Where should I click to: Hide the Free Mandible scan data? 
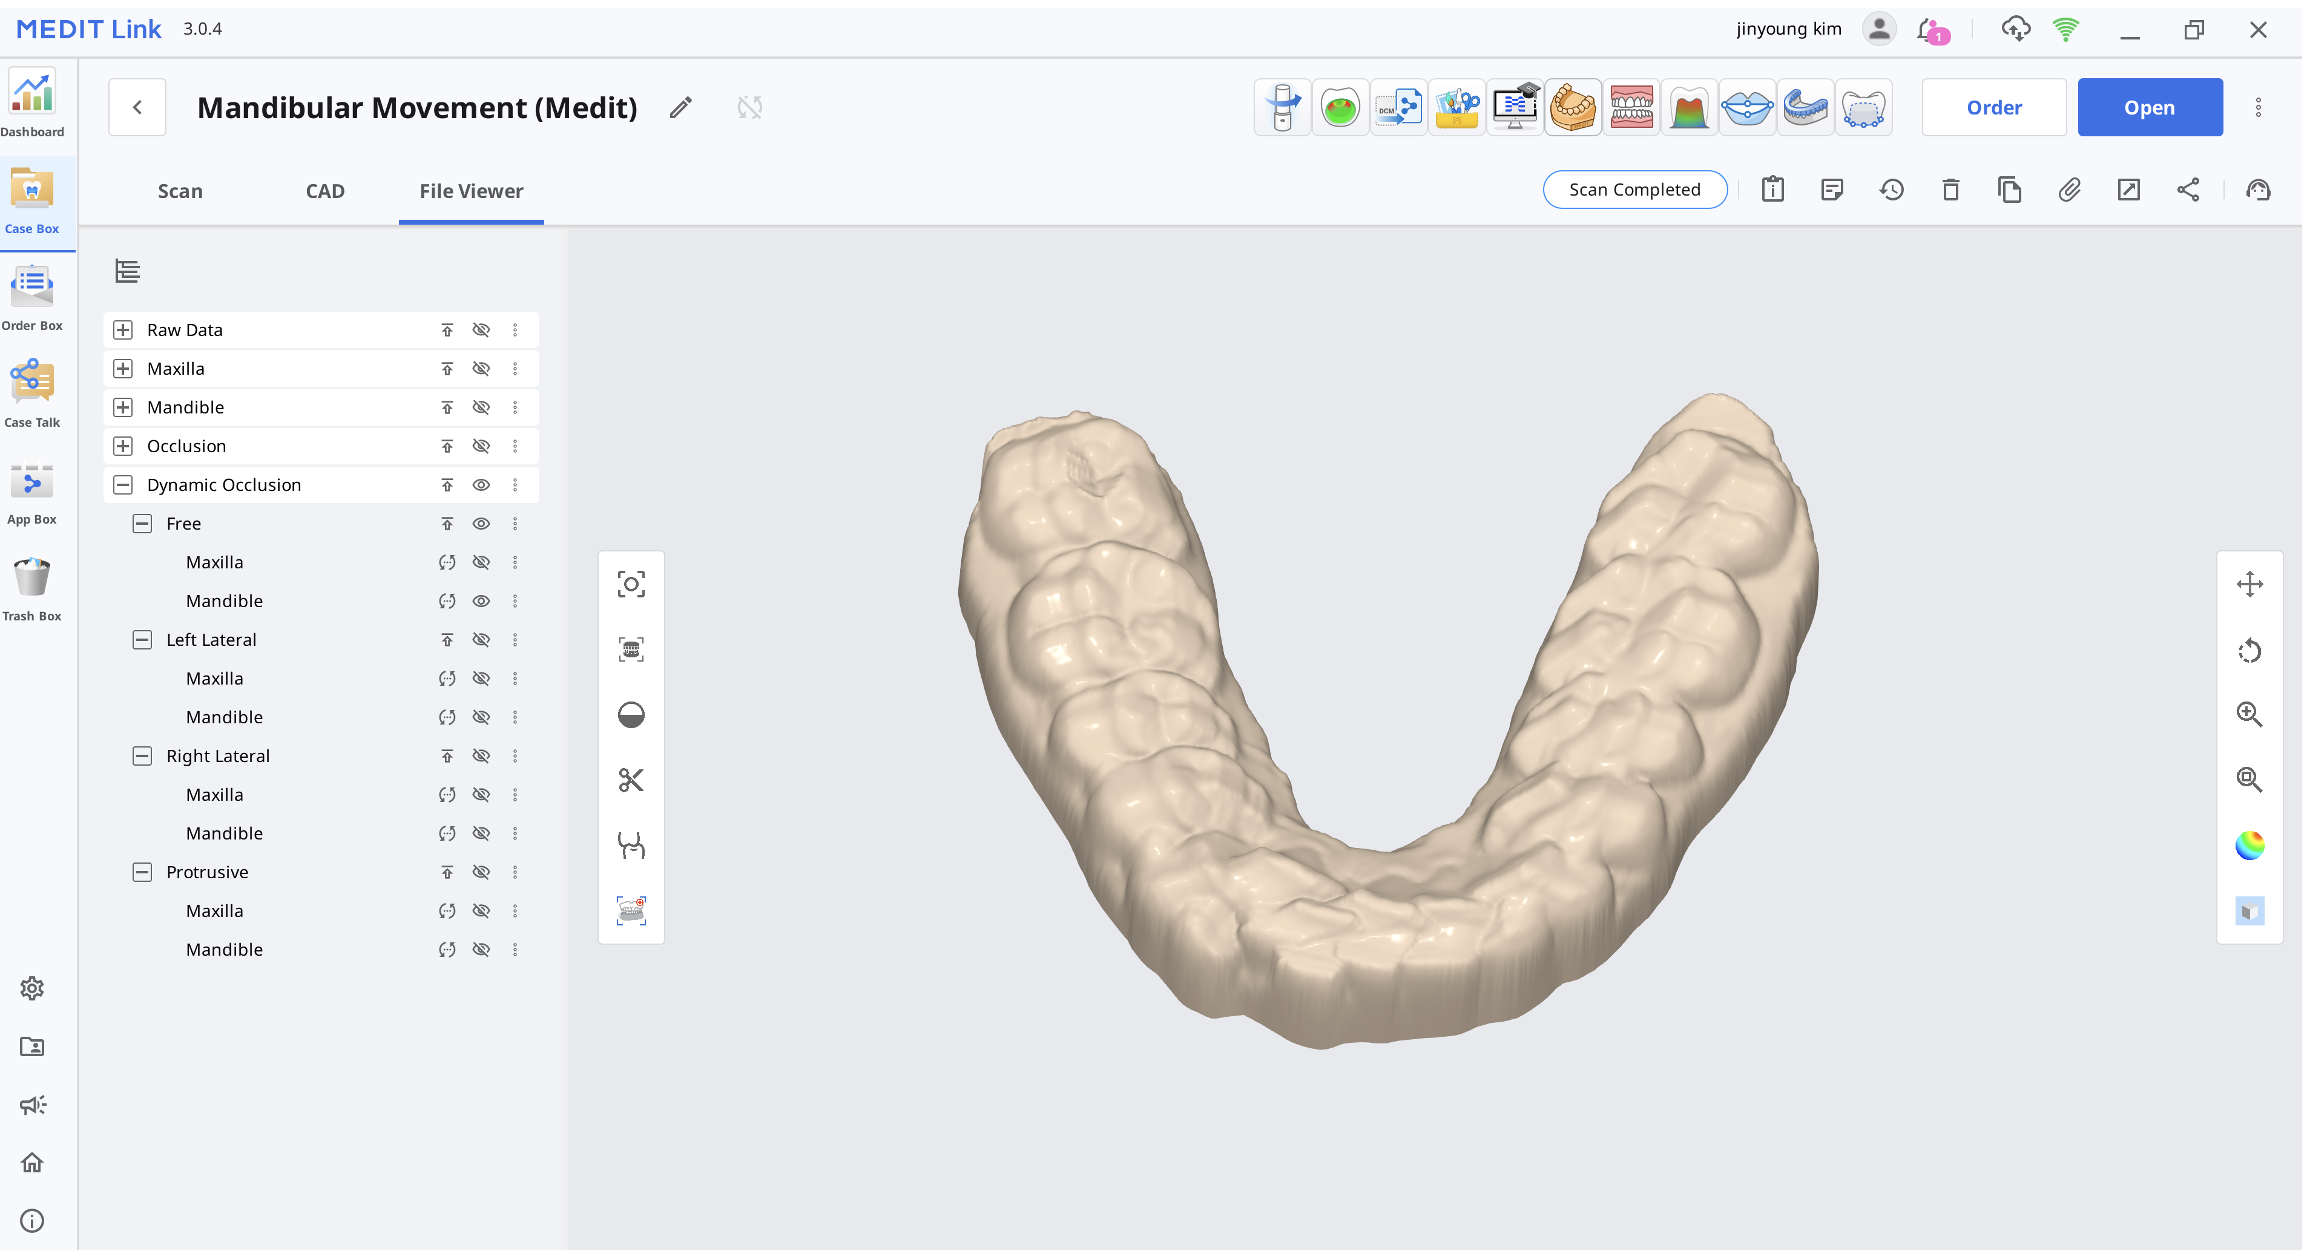(482, 601)
